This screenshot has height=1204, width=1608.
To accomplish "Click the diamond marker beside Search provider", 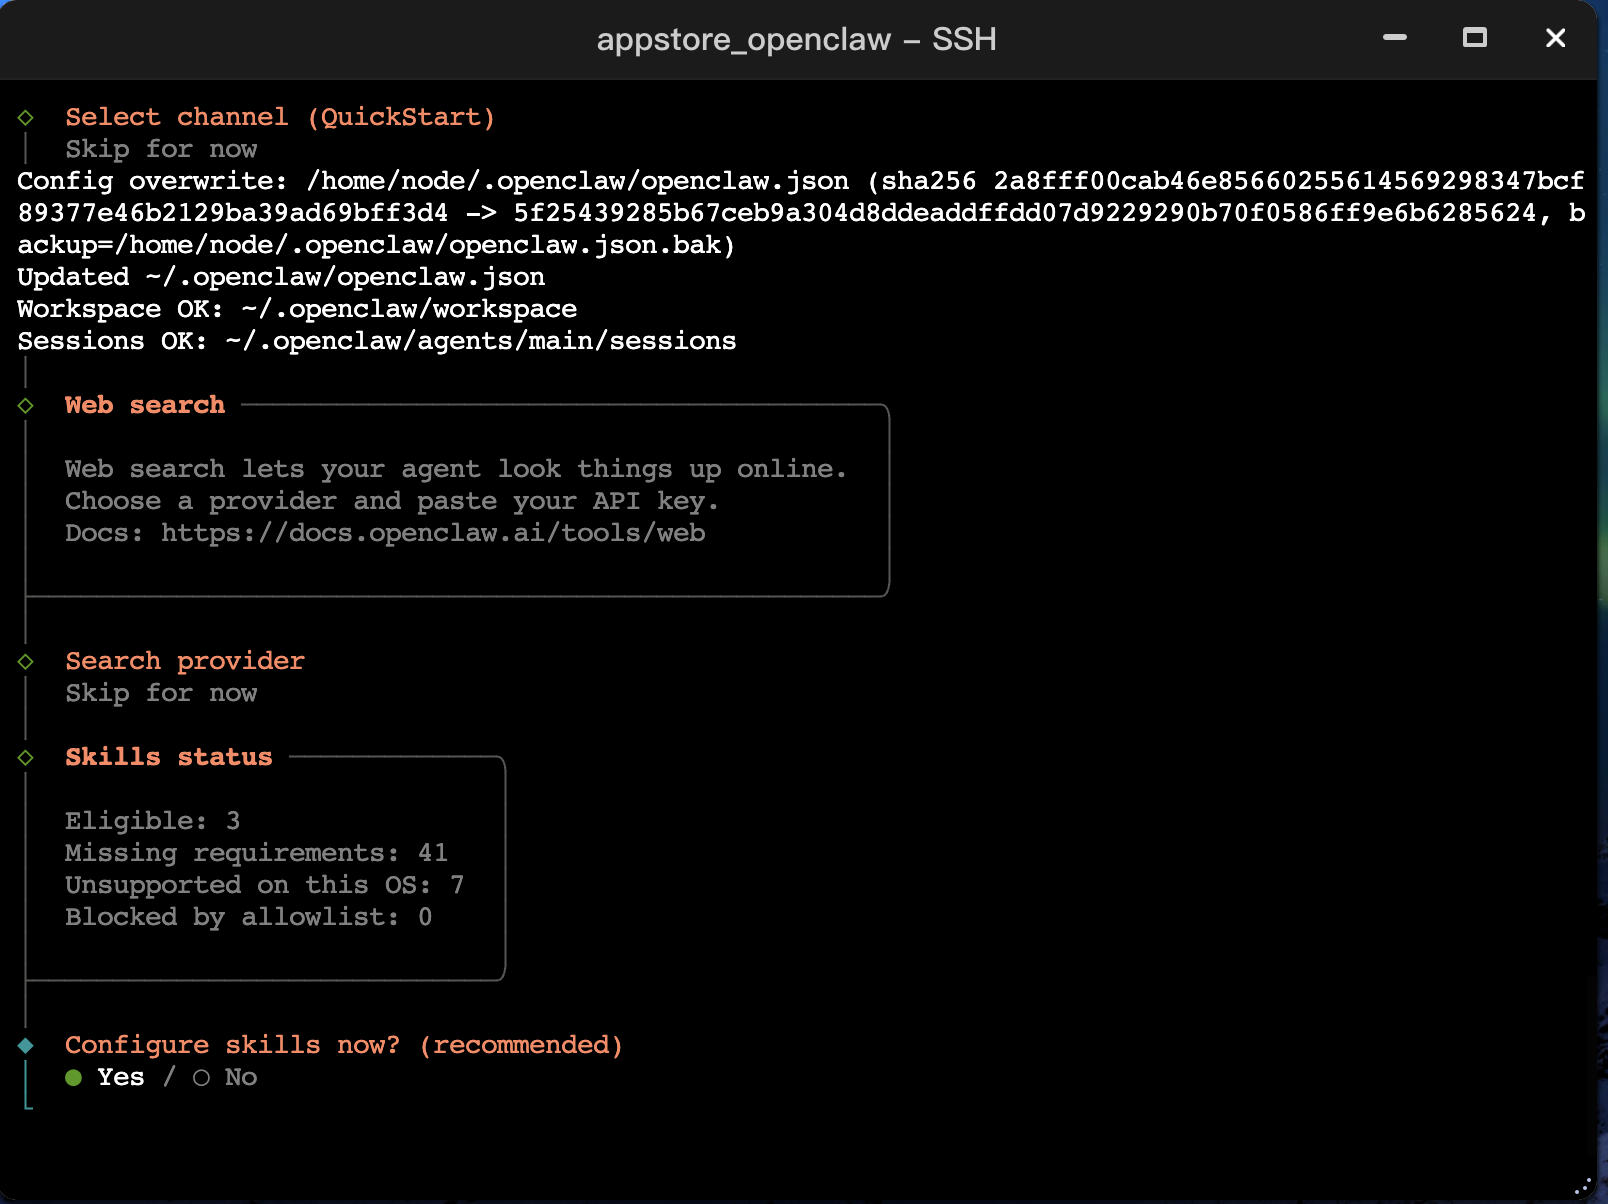I will click(x=26, y=661).
